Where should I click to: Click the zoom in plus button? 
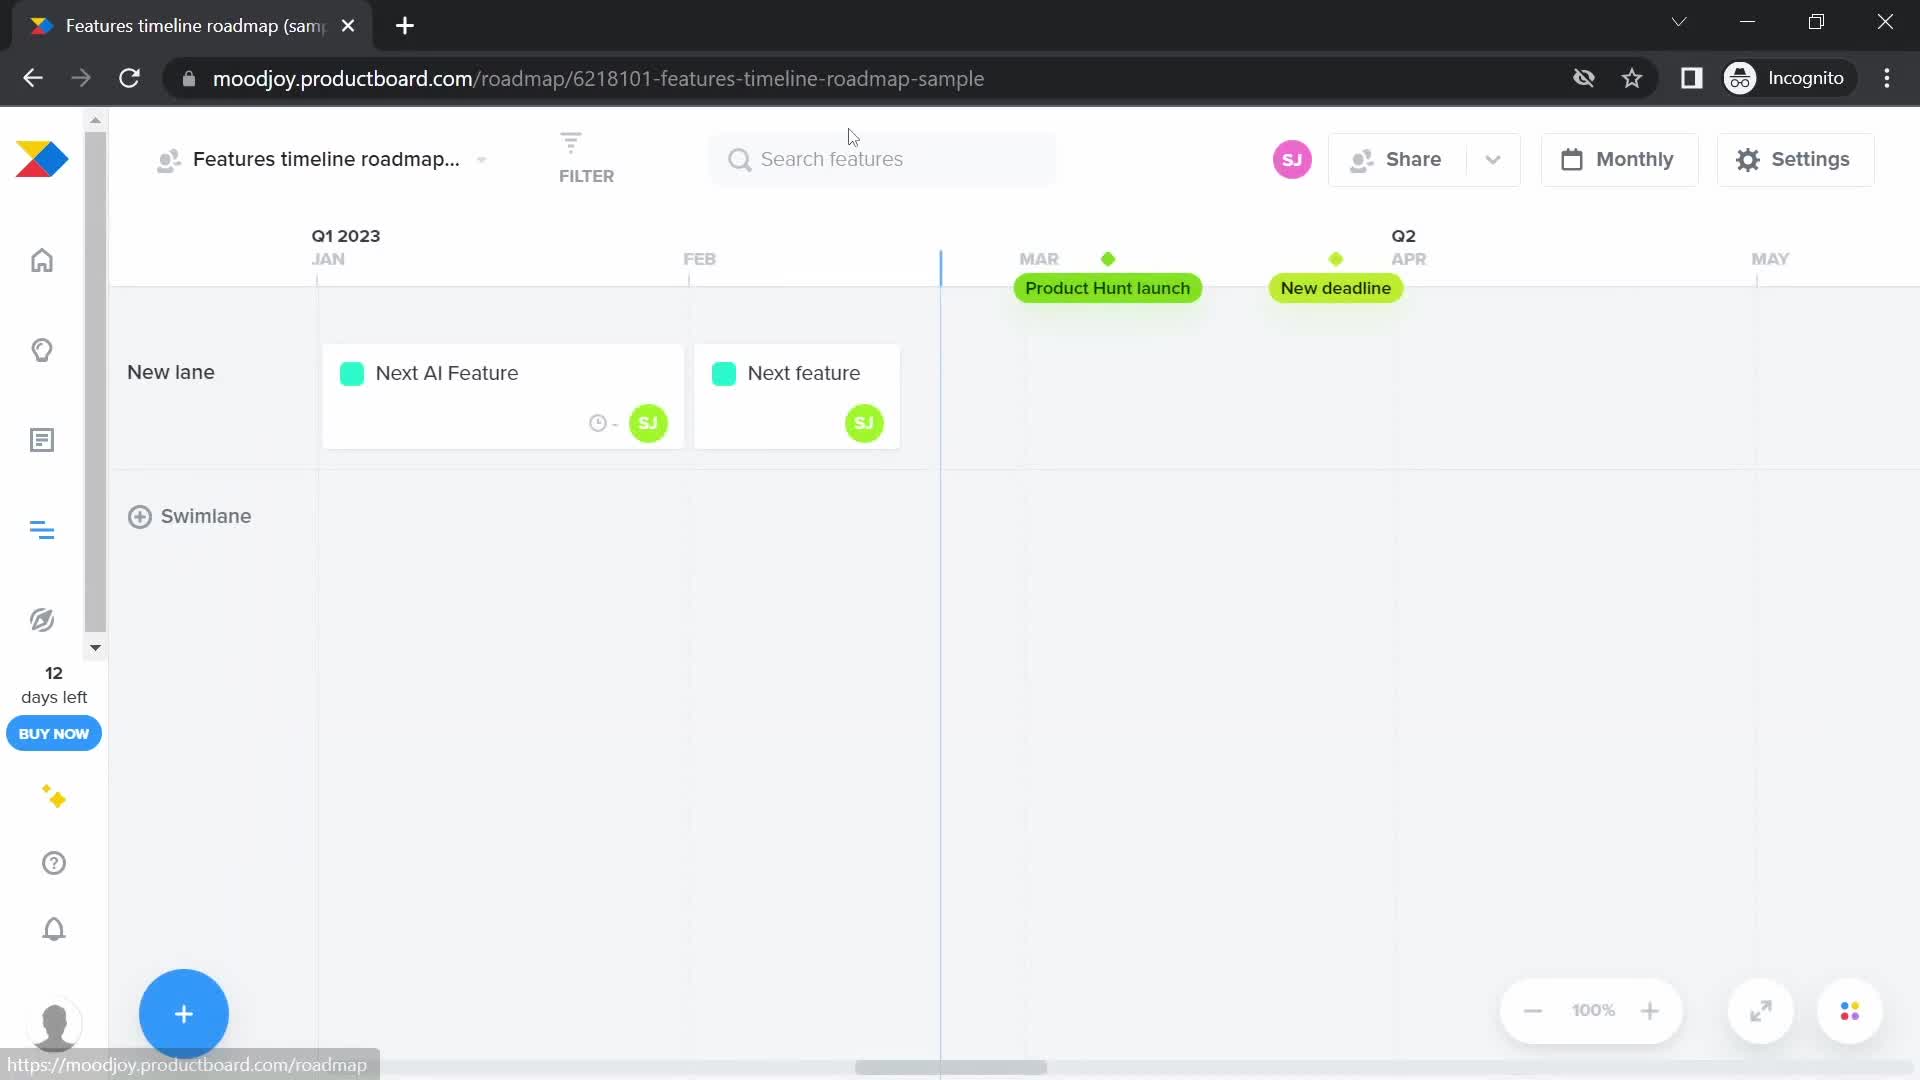coord(1650,1010)
